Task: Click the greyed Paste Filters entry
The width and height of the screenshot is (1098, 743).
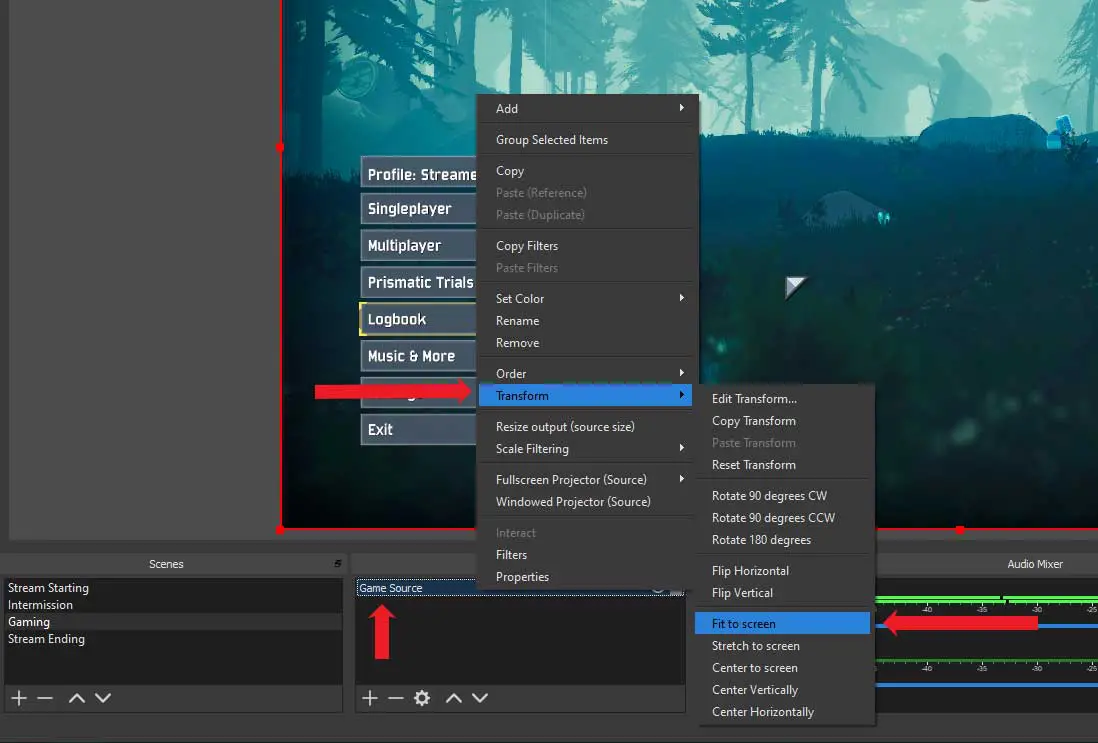Action: 587,268
